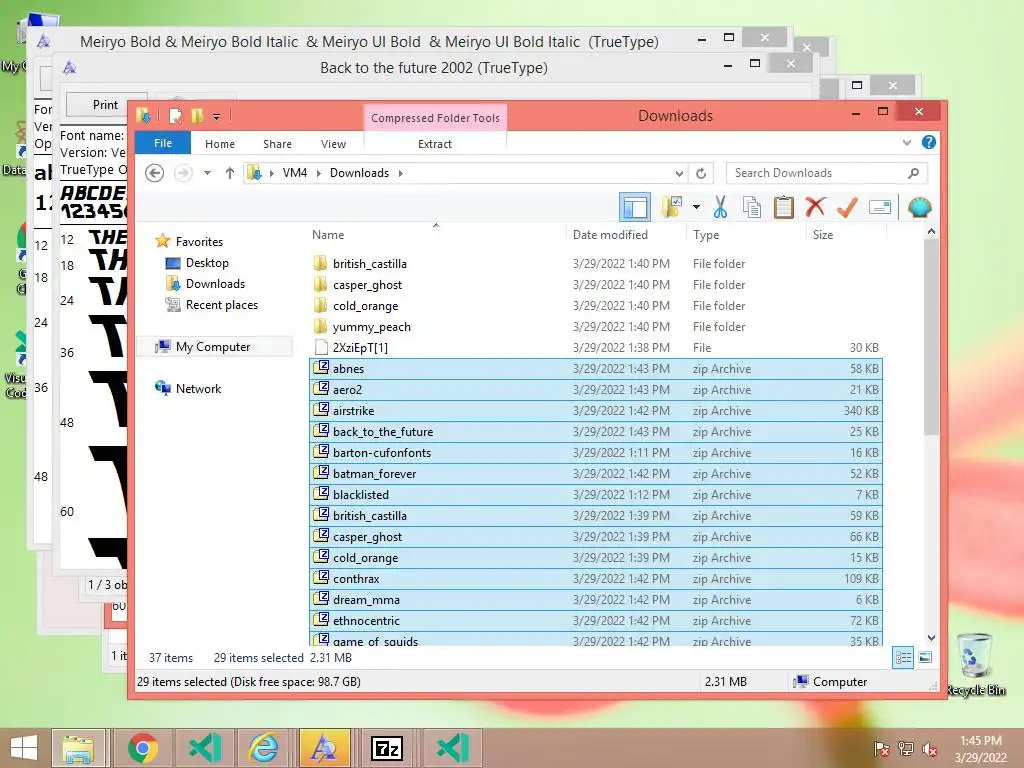This screenshot has height=768, width=1024.
Task: Select the cold_orange folder row
Action: [596, 306]
